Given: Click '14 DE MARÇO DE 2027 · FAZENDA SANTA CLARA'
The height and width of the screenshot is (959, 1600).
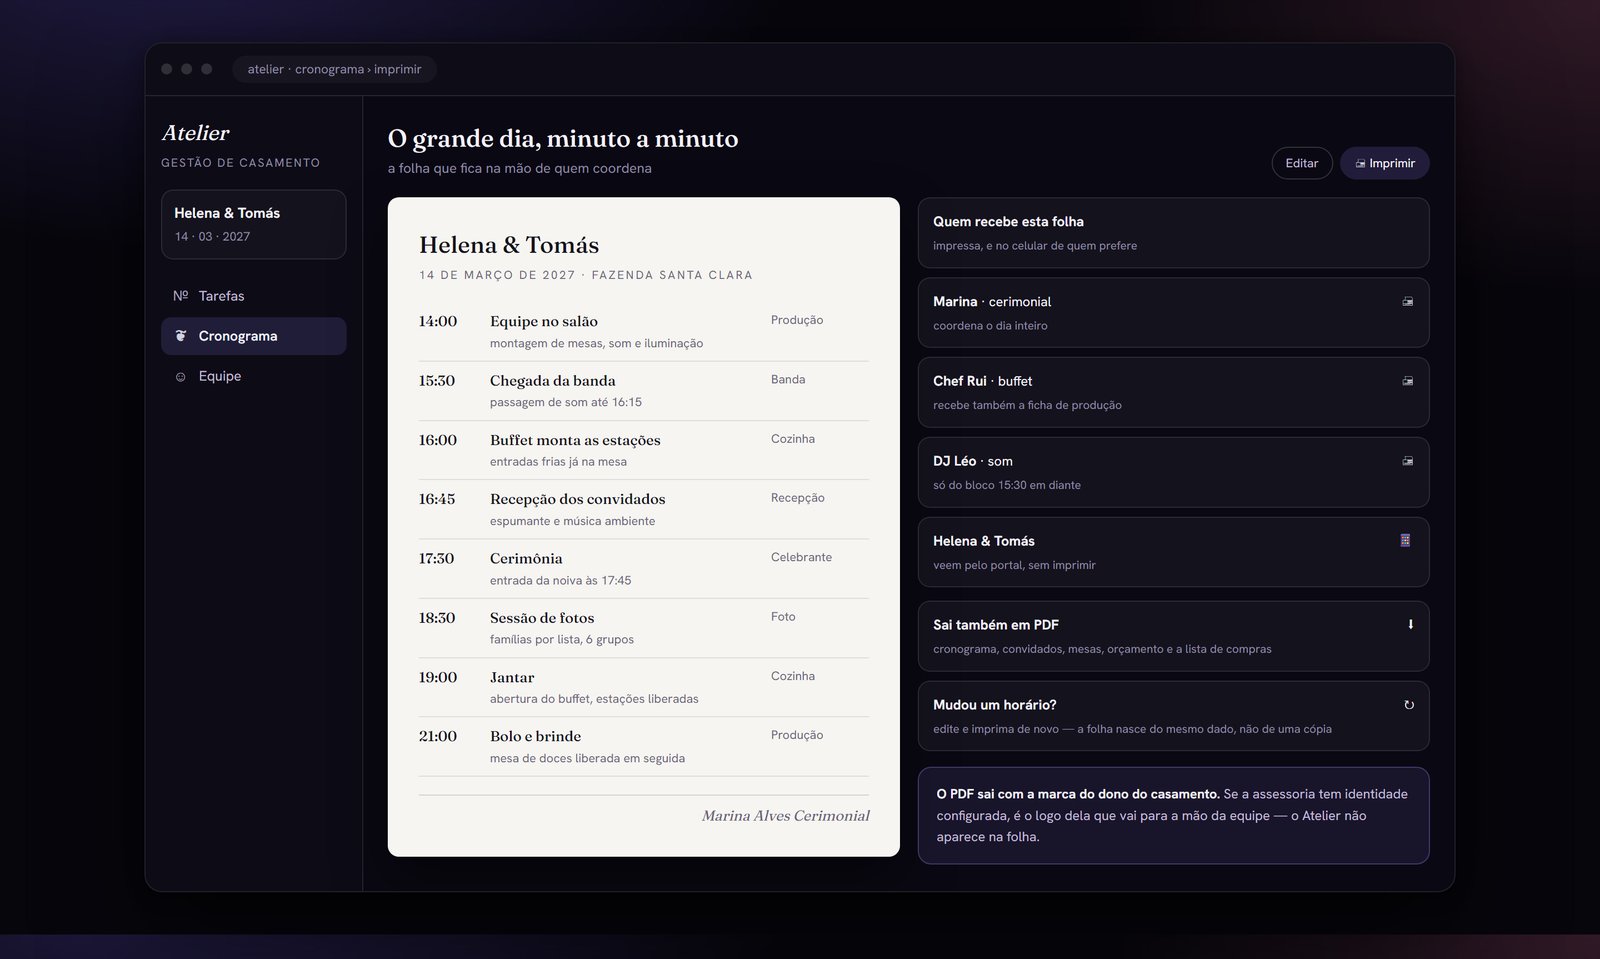Looking at the screenshot, I should [586, 275].
